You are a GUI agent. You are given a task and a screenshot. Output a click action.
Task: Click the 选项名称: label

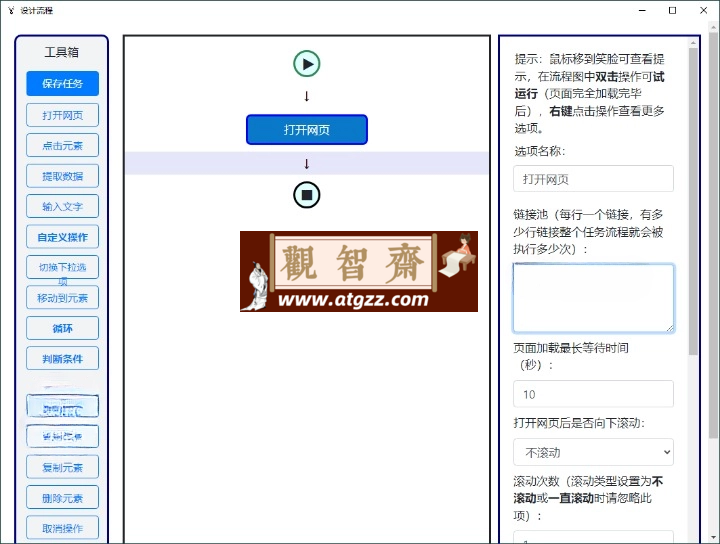[540, 151]
